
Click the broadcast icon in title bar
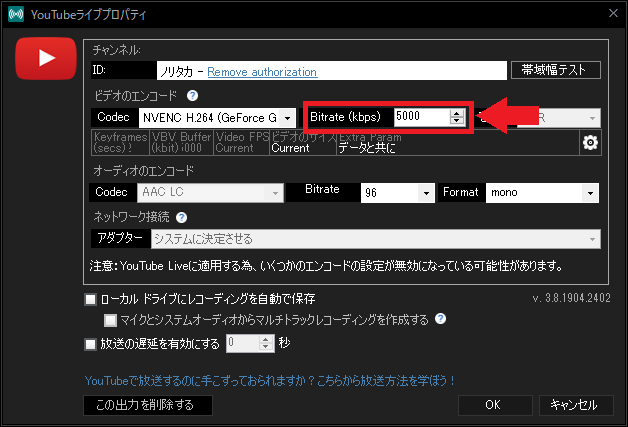click(x=16, y=14)
